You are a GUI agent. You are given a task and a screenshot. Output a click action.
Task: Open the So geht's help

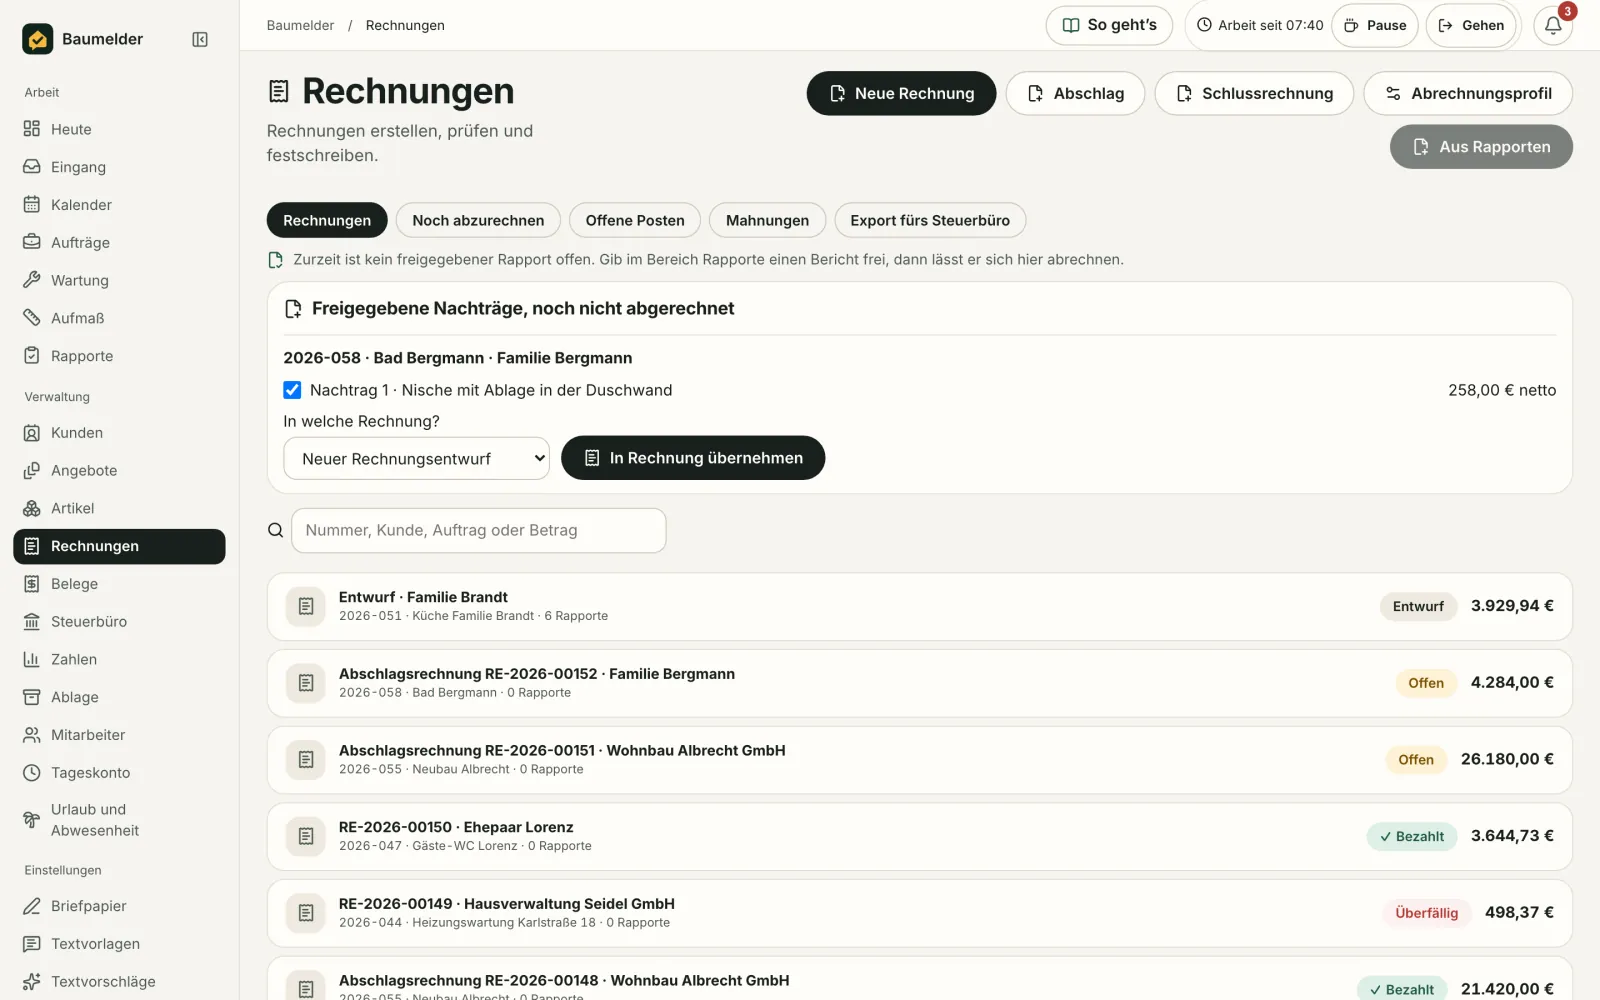point(1110,25)
